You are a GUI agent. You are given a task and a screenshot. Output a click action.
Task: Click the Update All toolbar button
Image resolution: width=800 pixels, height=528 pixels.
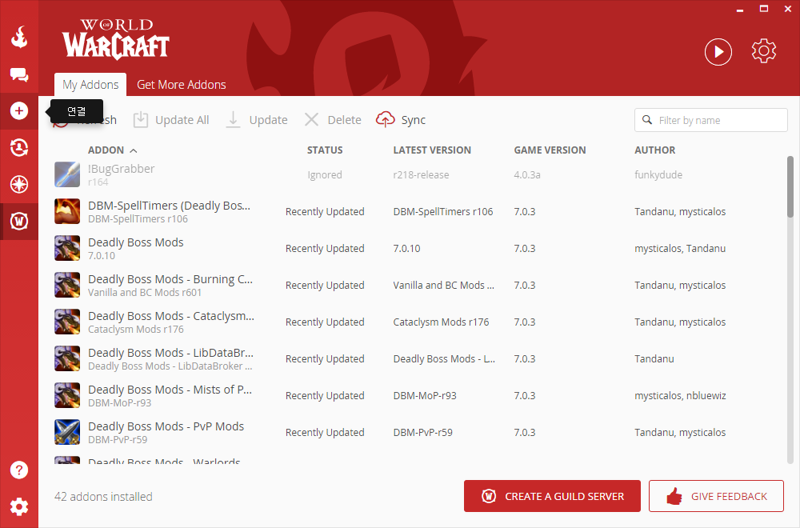pyautogui.click(x=171, y=120)
